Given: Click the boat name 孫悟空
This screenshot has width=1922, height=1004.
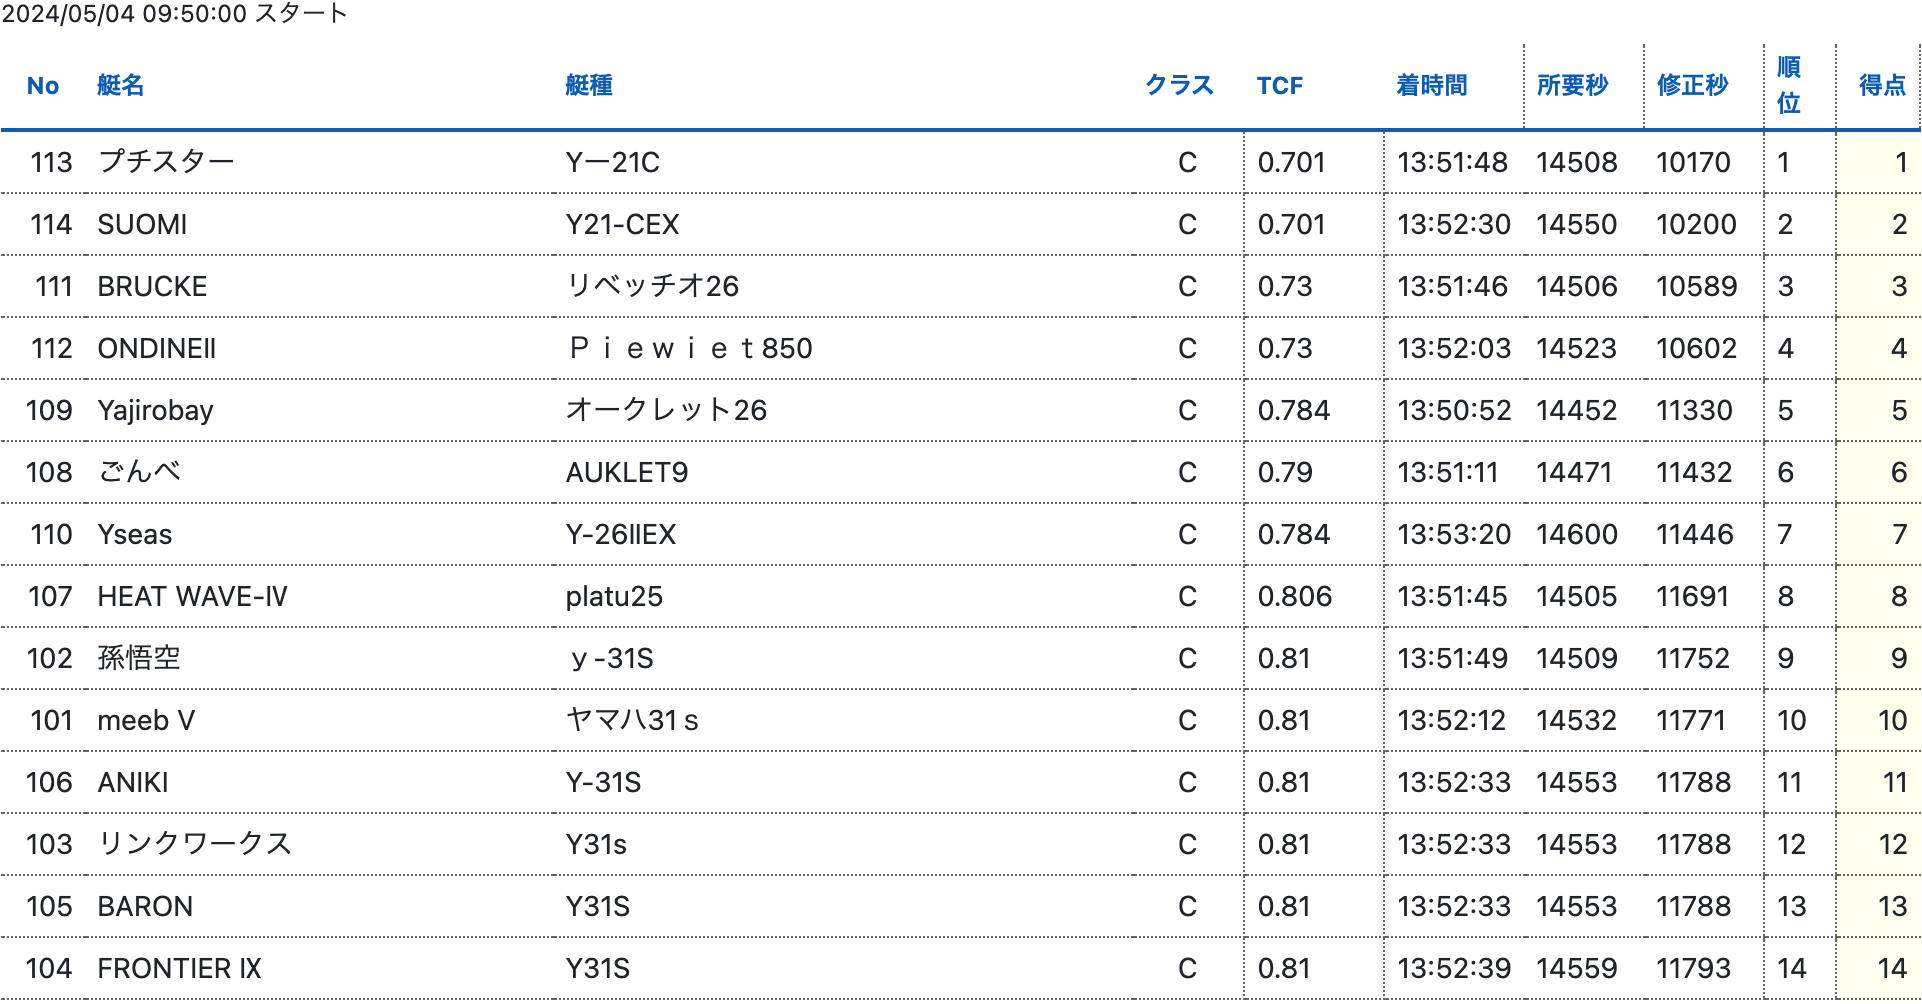Looking at the screenshot, I should 139,658.
